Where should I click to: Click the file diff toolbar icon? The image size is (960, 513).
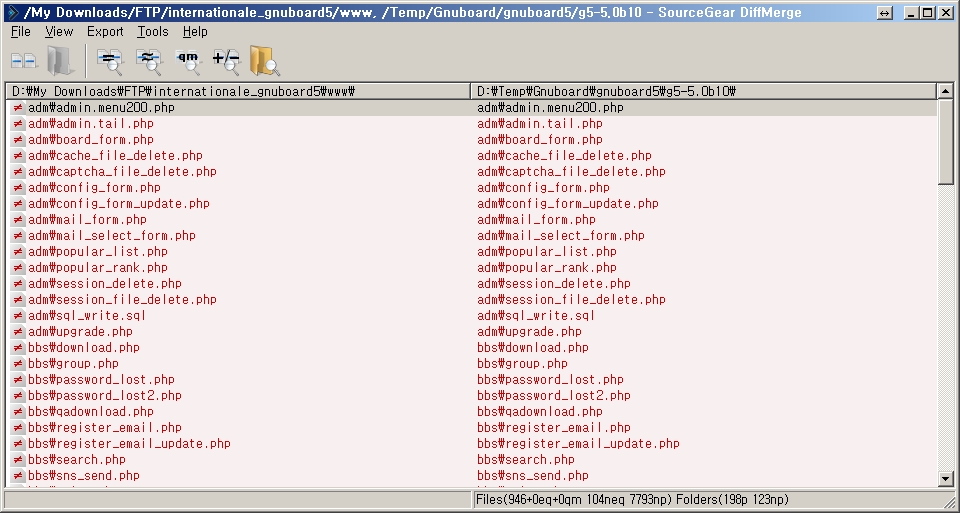tap(23, 61)
